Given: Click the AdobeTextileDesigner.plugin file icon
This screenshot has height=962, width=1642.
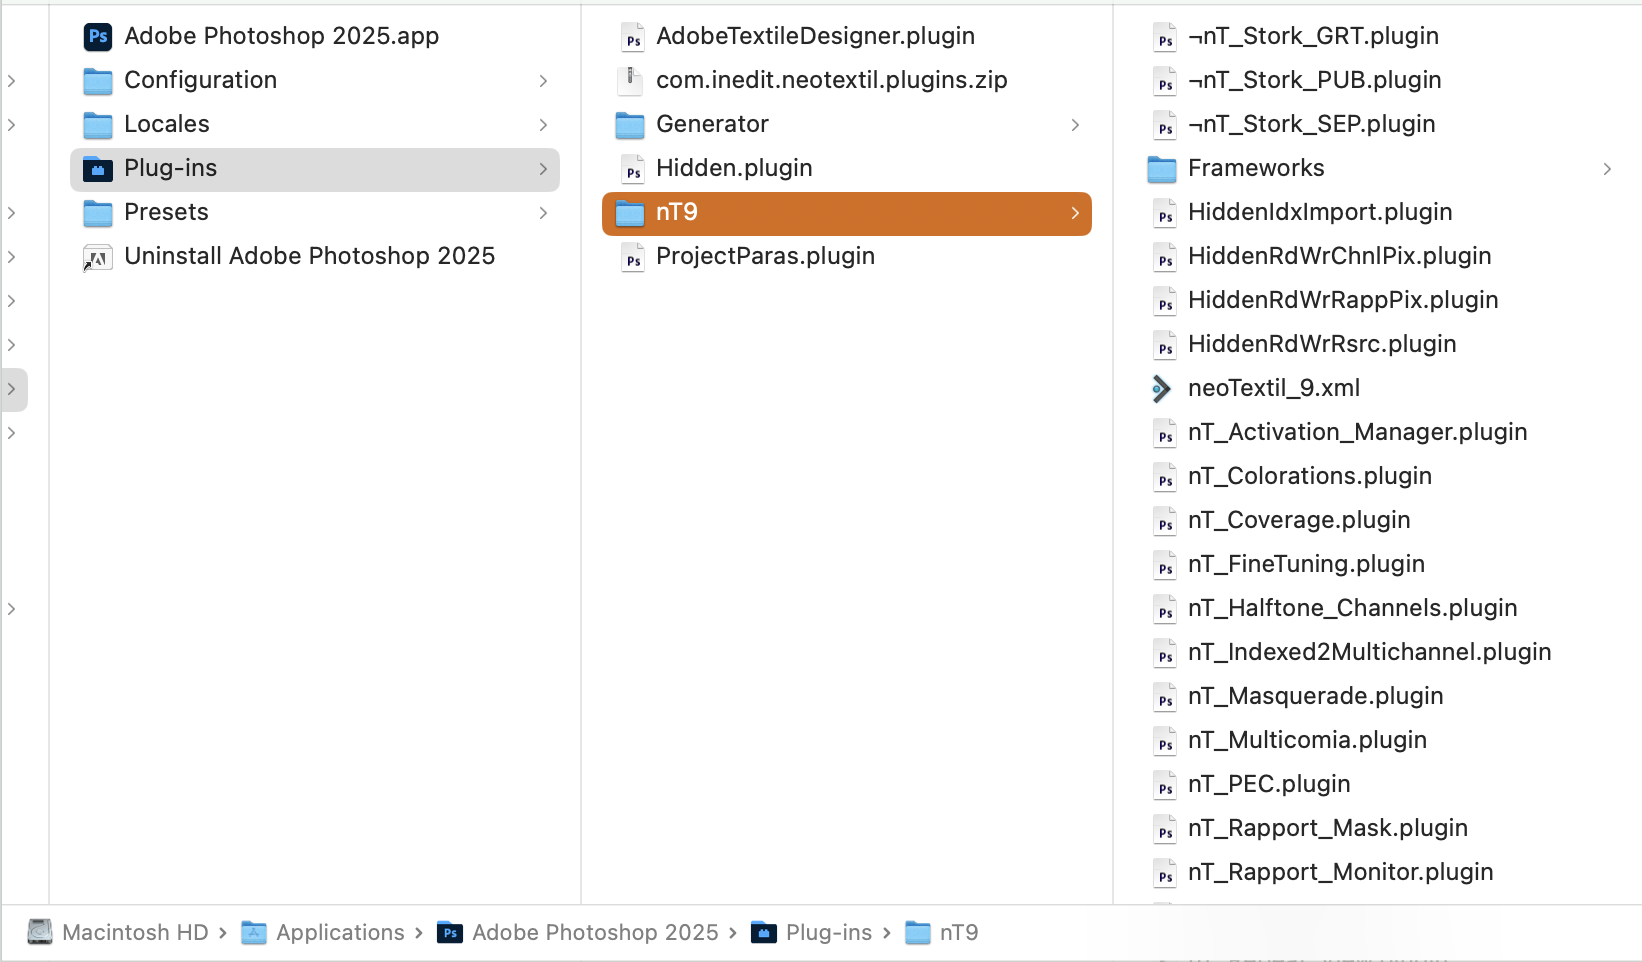Looking at the screenshot, I should coord(632,37).
